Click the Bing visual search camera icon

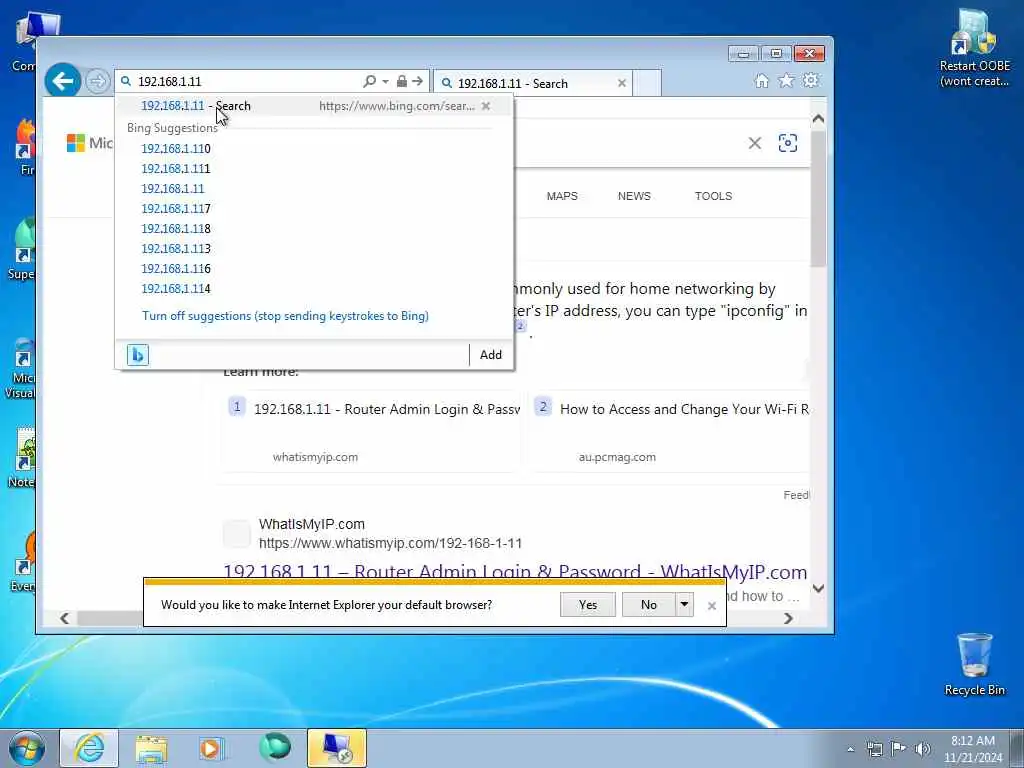788,143
